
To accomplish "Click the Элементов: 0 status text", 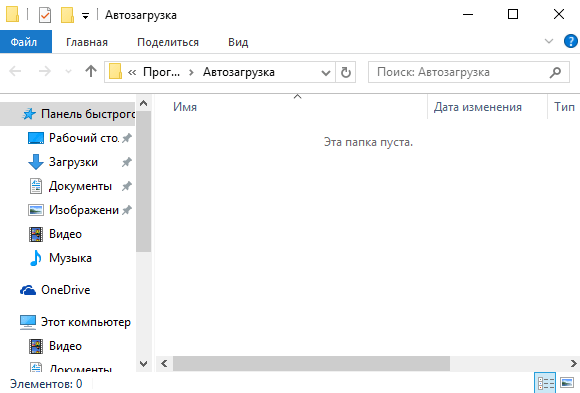I will pos(46,384).
